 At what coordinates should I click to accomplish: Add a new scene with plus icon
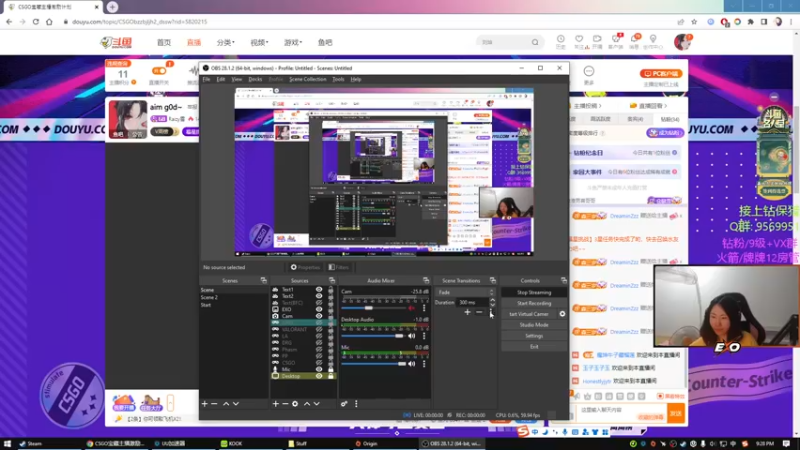205,404
